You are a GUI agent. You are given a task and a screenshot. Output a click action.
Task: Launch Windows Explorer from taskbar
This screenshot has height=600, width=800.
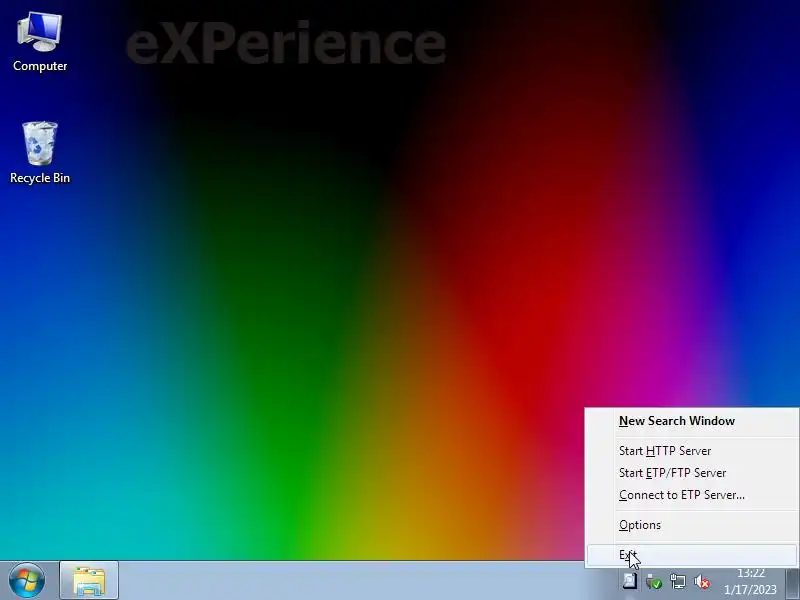[x=89, y=580]
